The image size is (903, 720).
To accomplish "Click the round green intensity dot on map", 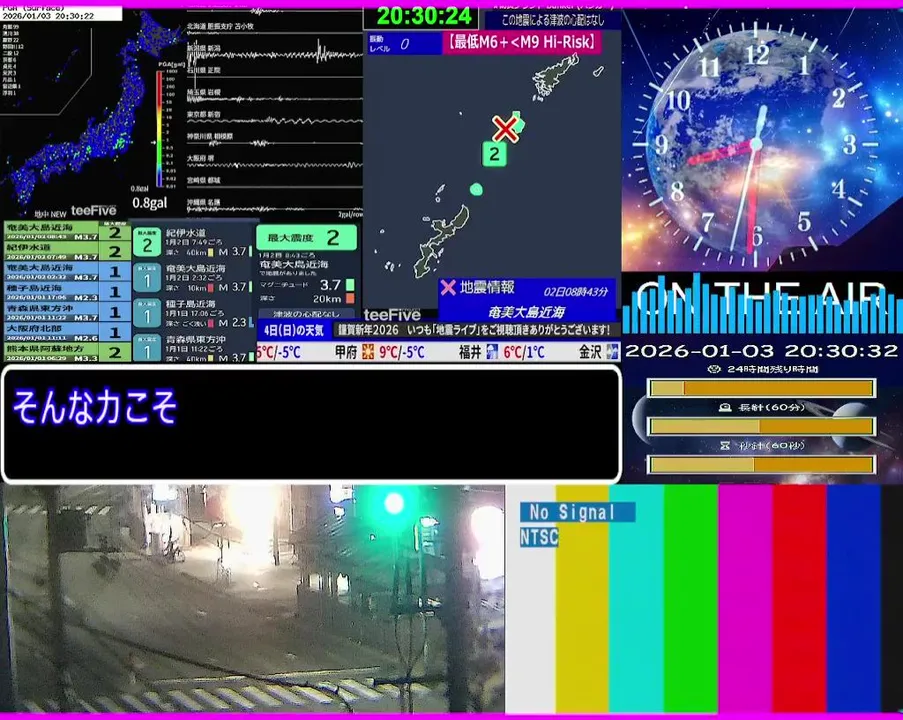I will pos(476,189).
